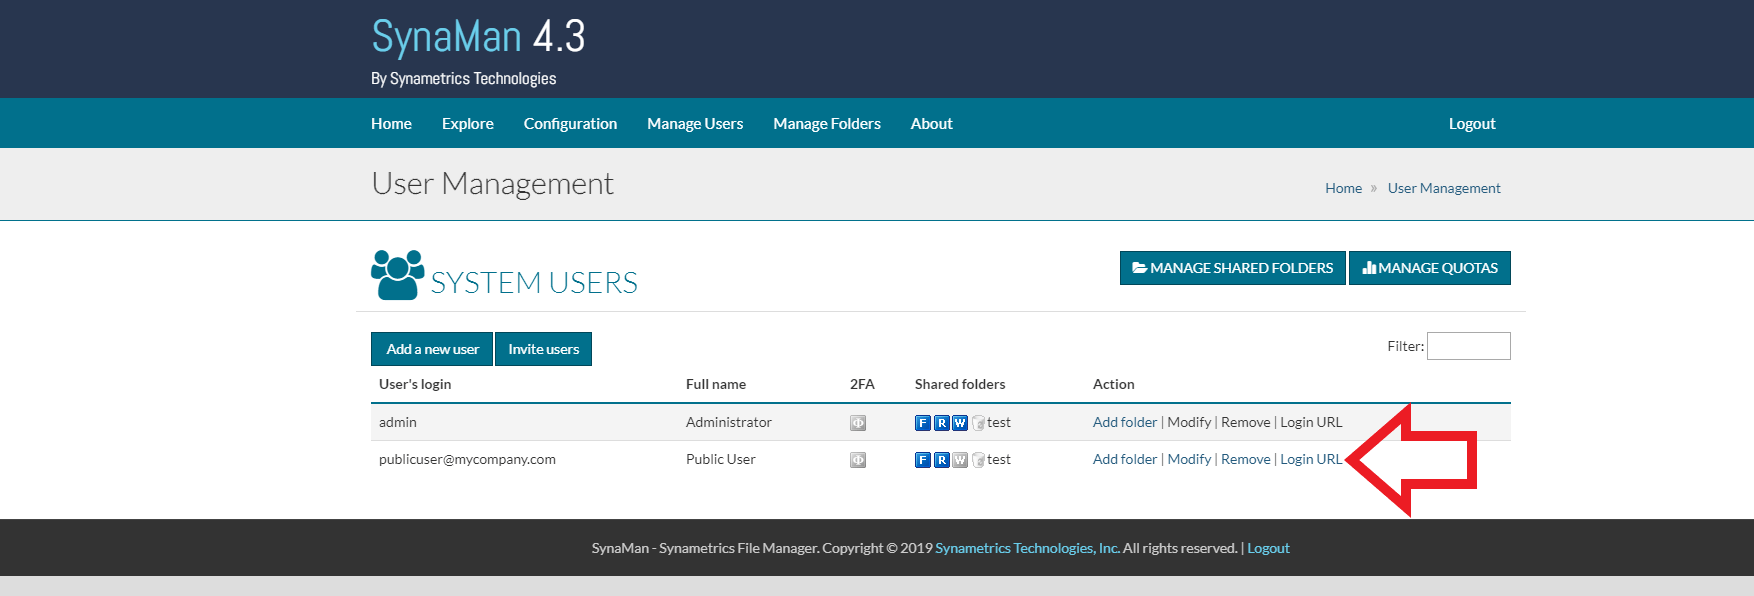Click Full name column header
Screen dimensions: 1754x596
[716, 384]
